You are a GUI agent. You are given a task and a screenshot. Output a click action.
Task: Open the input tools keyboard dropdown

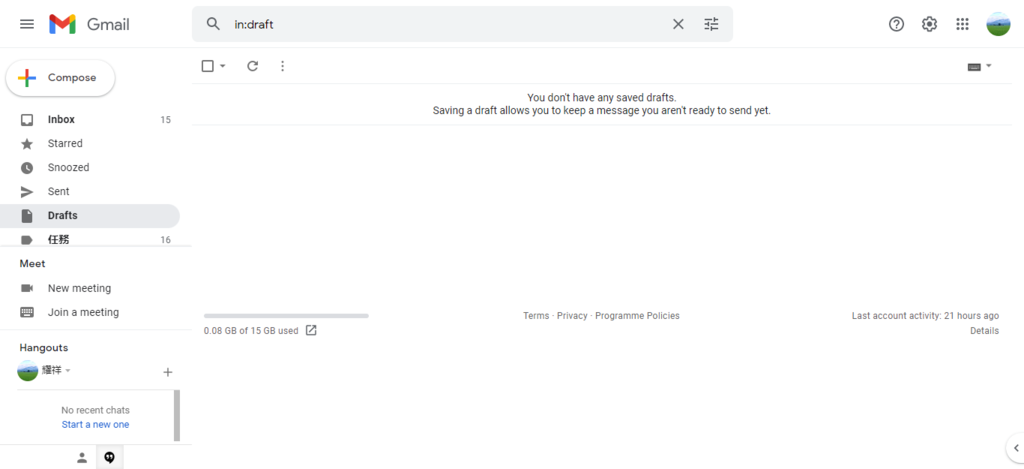pos(979,66)
